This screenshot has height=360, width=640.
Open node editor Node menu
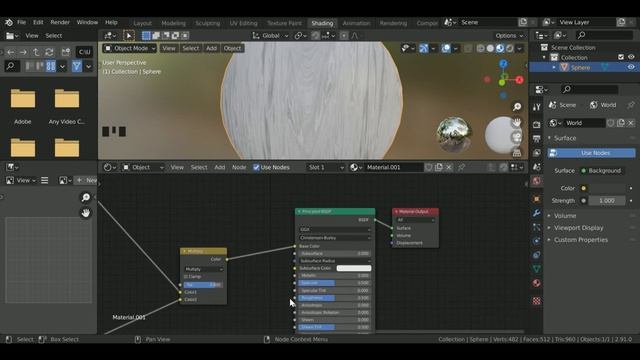239,167
